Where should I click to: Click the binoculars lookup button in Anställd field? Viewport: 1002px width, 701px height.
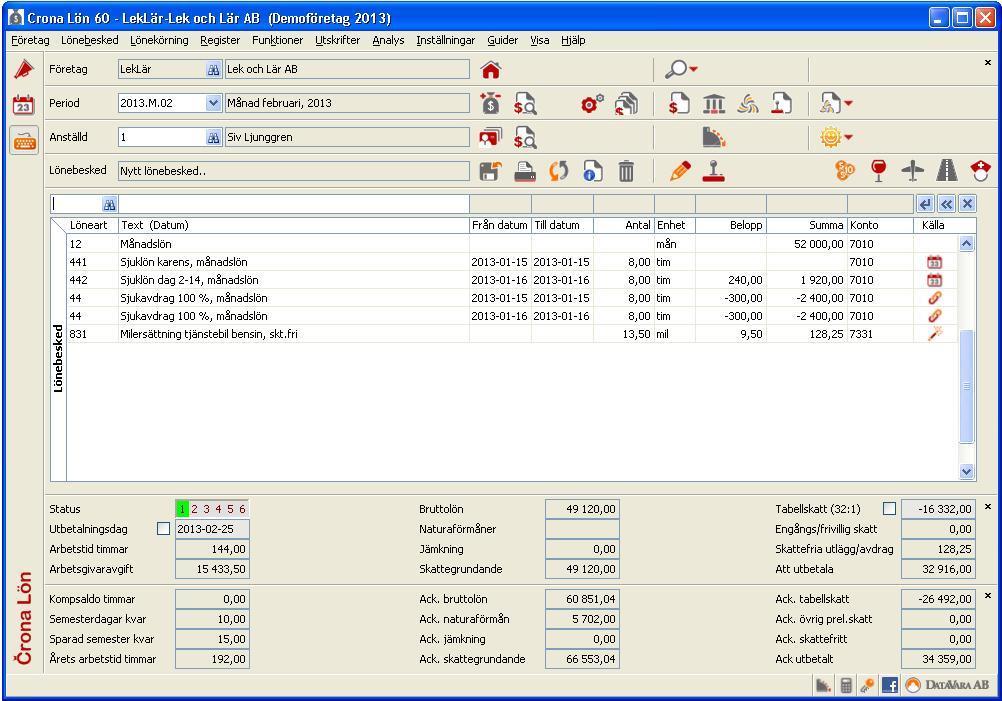[213, 137]
